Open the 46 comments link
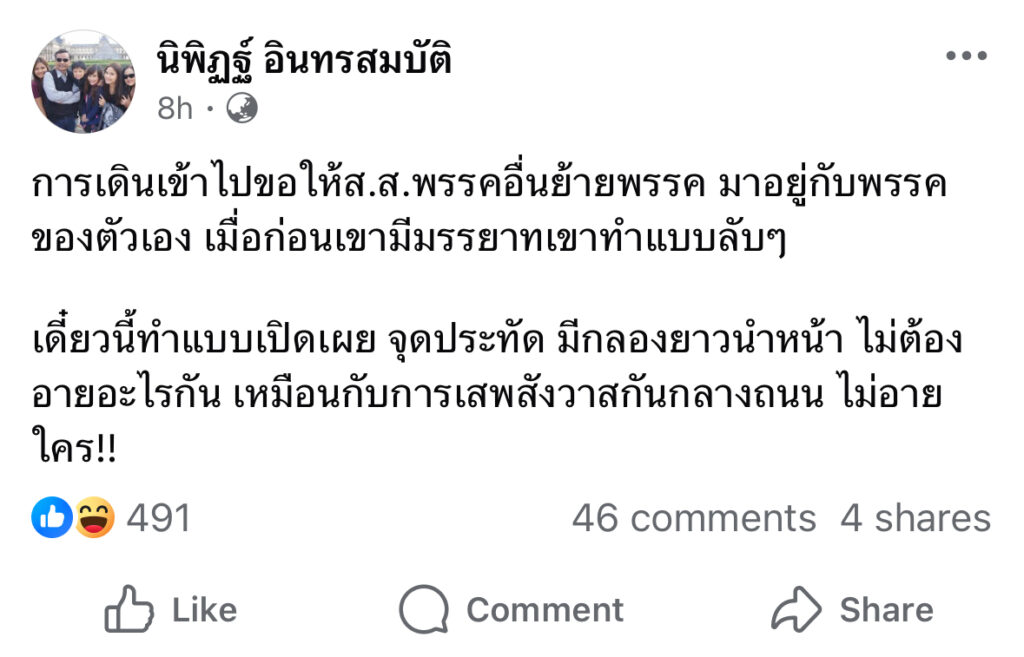The width and height of the screenshot is (1024, 657). (694, 518)
